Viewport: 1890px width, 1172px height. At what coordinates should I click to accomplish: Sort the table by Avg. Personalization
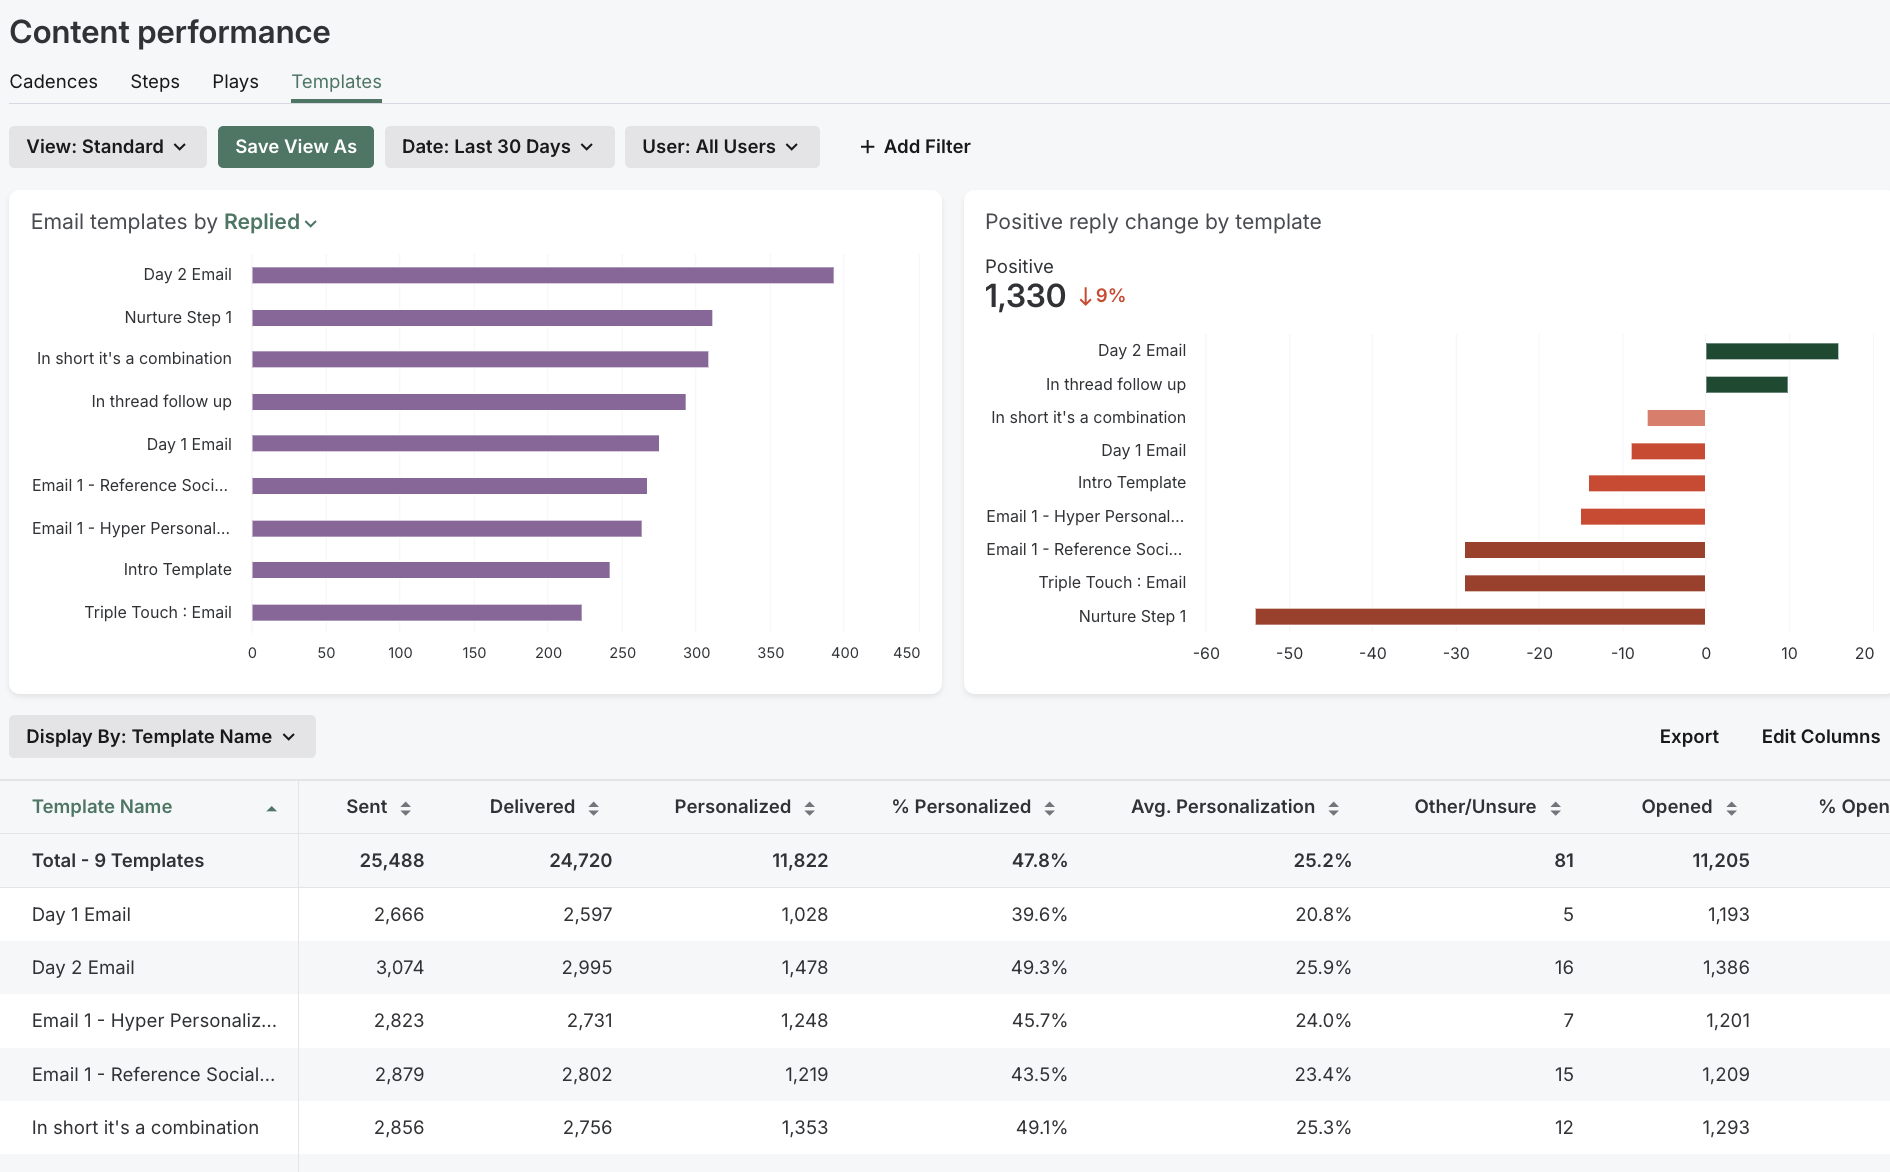tap(1333, 806)
